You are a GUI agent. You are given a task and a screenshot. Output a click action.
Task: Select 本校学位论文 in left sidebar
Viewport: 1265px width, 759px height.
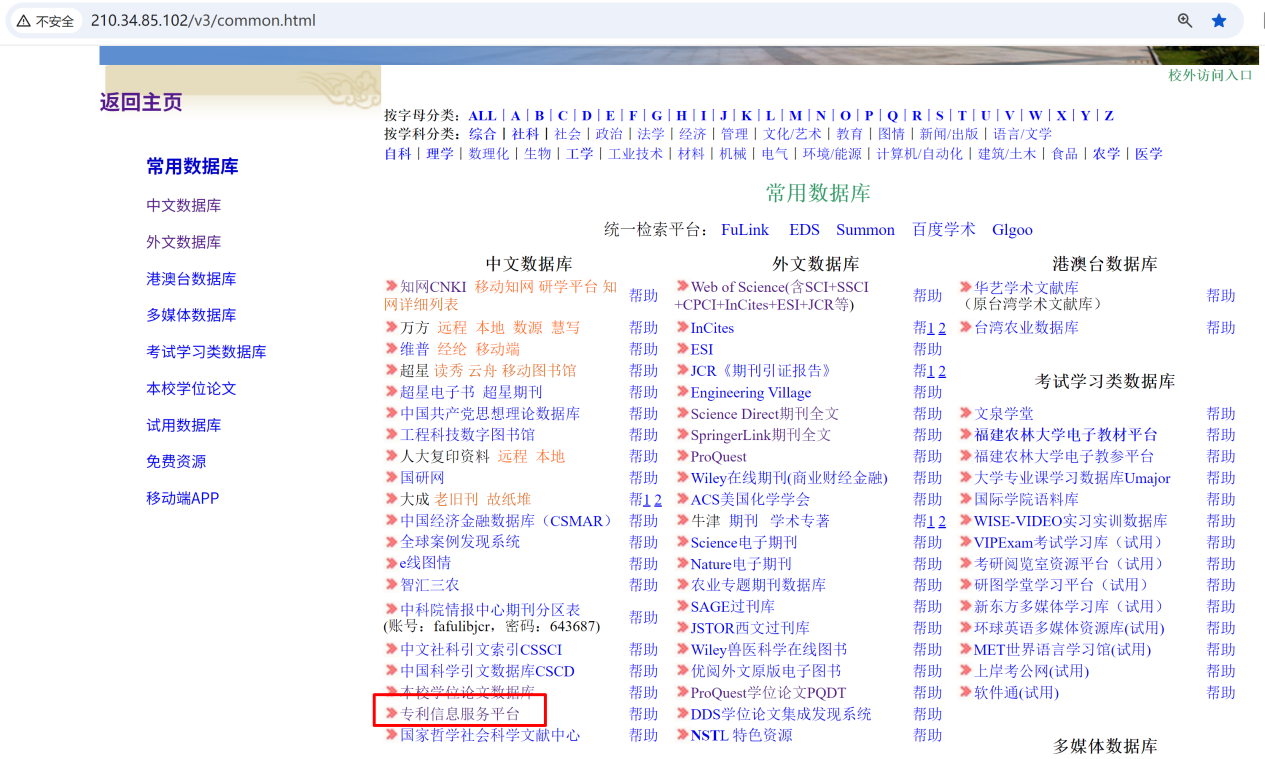click(x=191, y=389)
